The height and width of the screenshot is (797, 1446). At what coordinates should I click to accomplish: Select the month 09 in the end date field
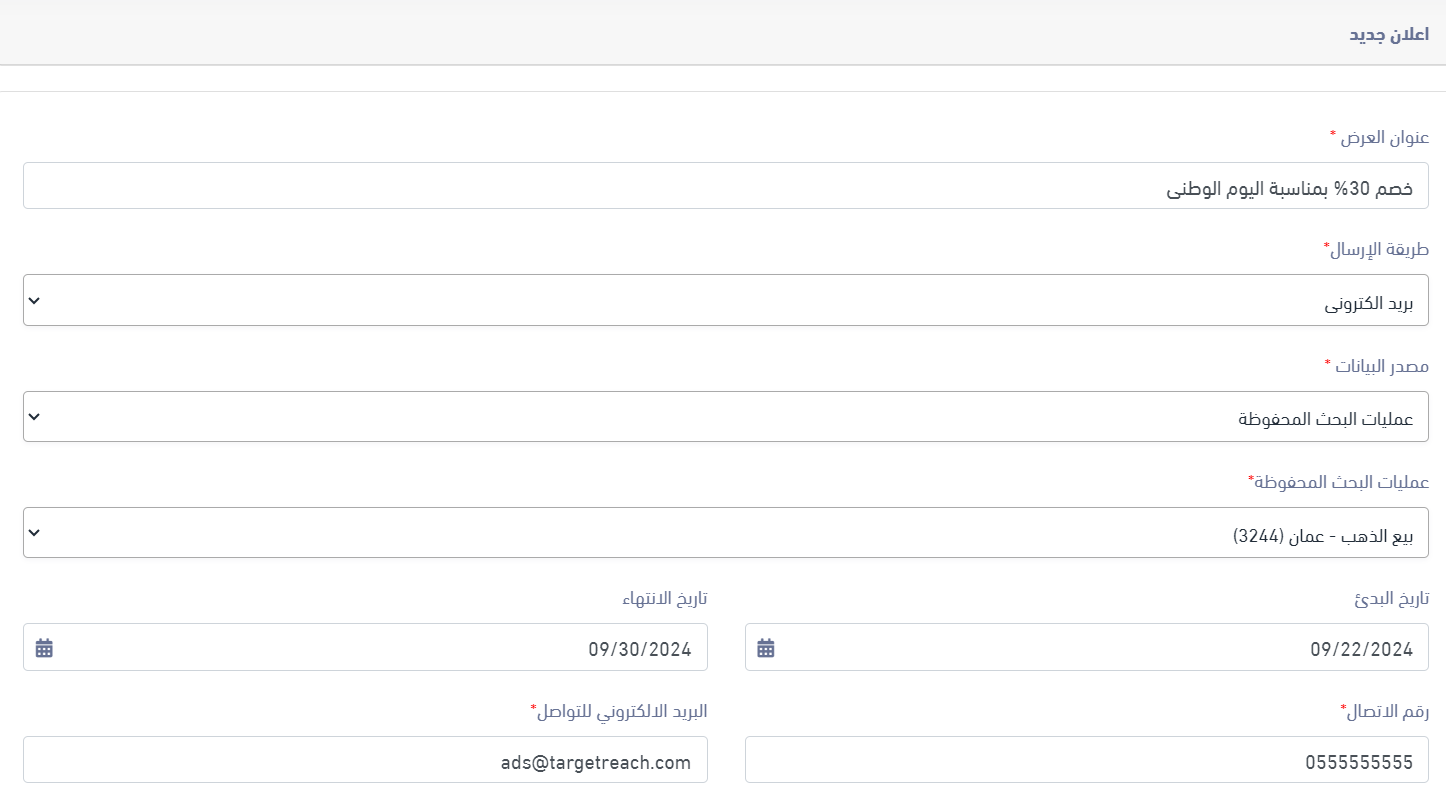pos(600,649)
